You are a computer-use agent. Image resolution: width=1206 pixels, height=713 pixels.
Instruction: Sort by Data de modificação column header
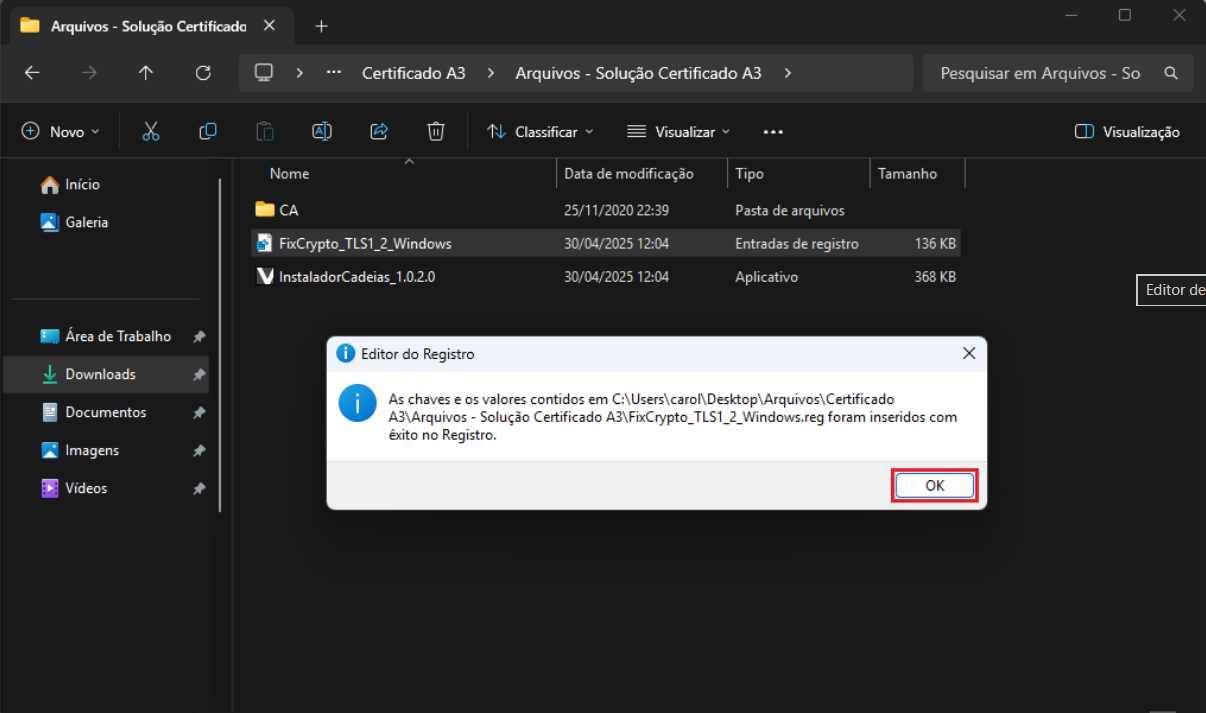(629, 173)
